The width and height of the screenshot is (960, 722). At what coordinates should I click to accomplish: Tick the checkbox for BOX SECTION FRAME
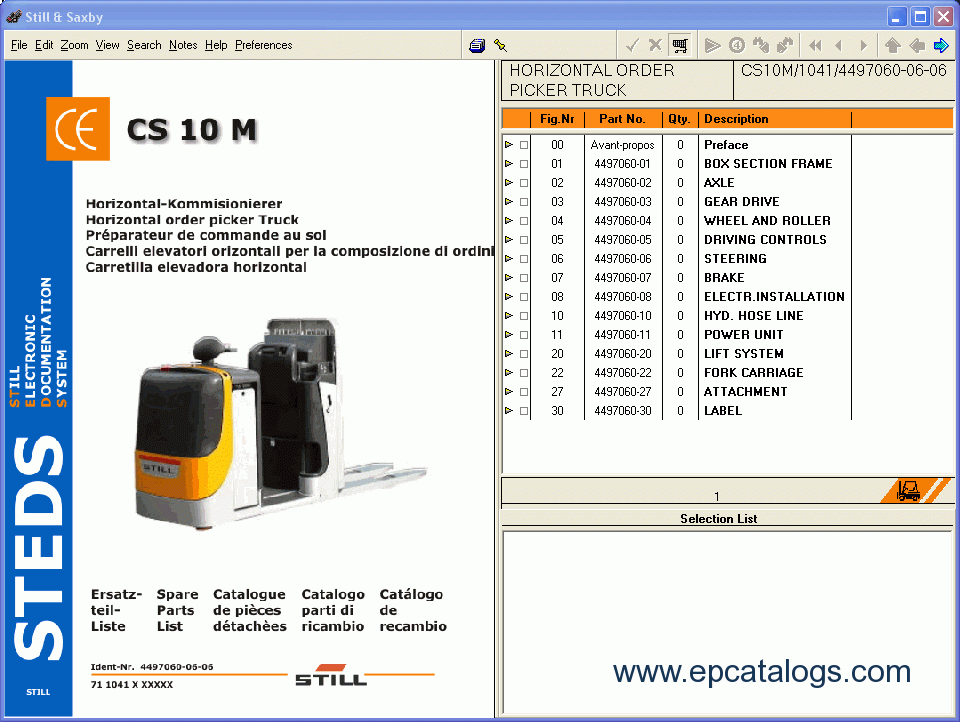click(x=524, y=164)
